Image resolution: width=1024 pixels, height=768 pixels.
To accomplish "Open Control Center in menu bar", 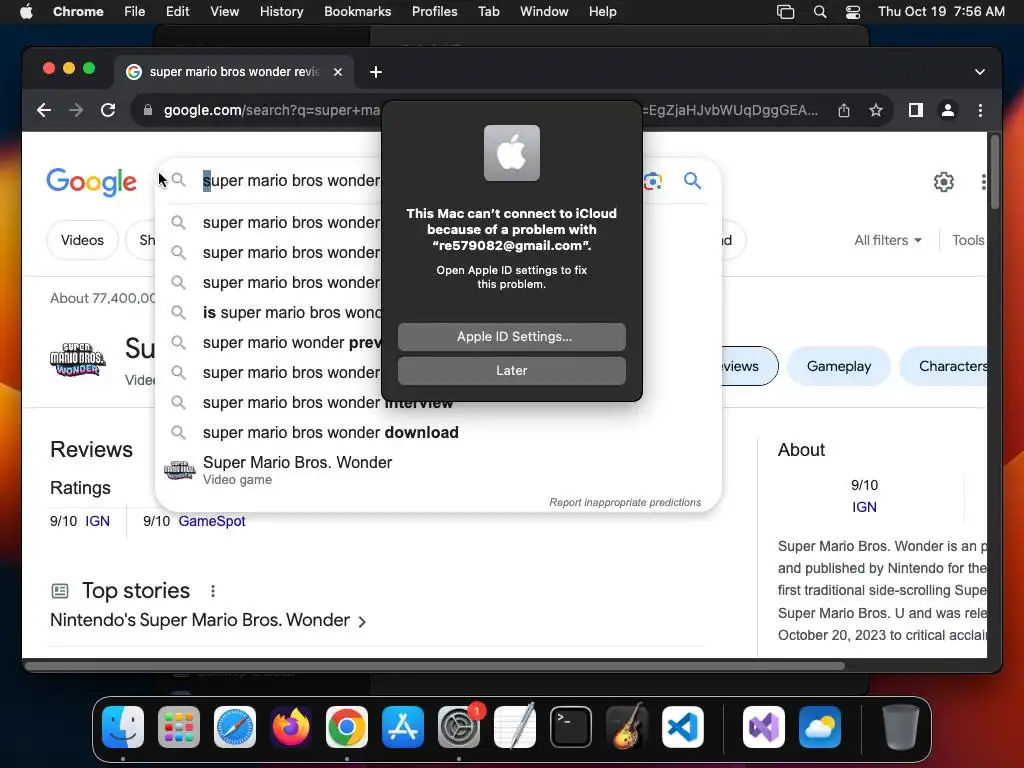I will pyautogui.click(x=853, y=12).
